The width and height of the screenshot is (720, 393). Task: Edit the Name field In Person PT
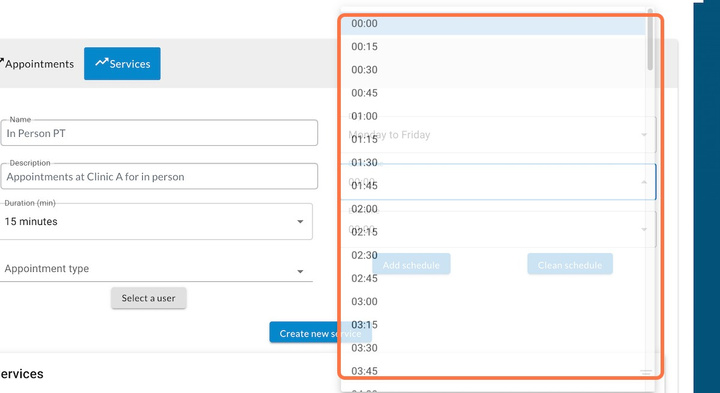pos(159,133)
